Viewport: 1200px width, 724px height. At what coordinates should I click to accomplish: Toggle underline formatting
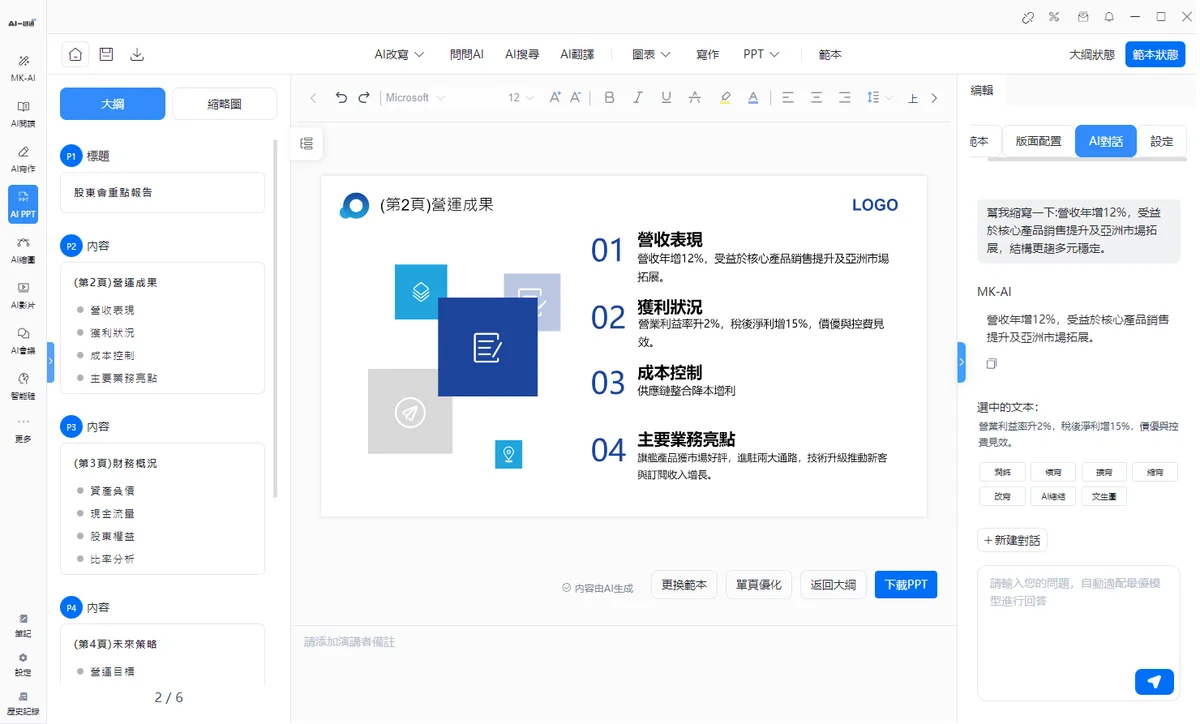[666, 98]
